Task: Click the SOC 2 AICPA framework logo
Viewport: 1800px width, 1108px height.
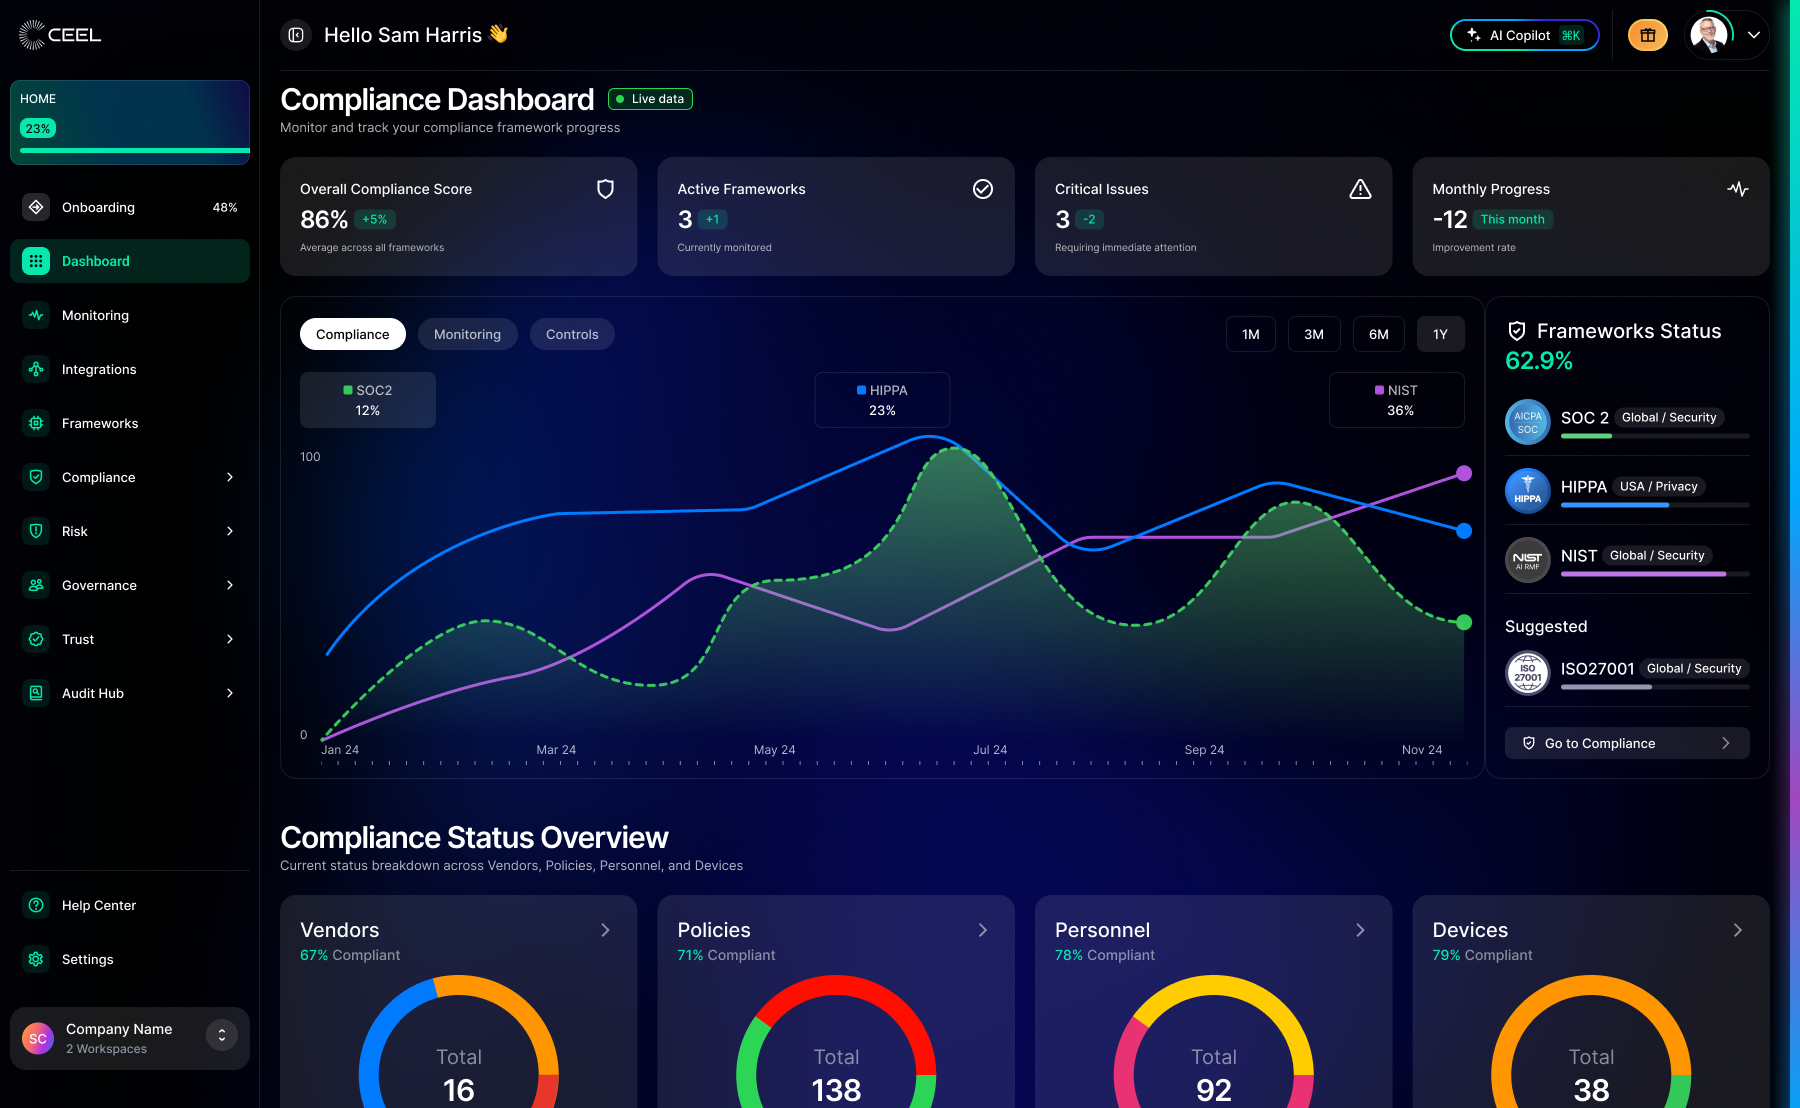Action: (x=1528, y=422)
